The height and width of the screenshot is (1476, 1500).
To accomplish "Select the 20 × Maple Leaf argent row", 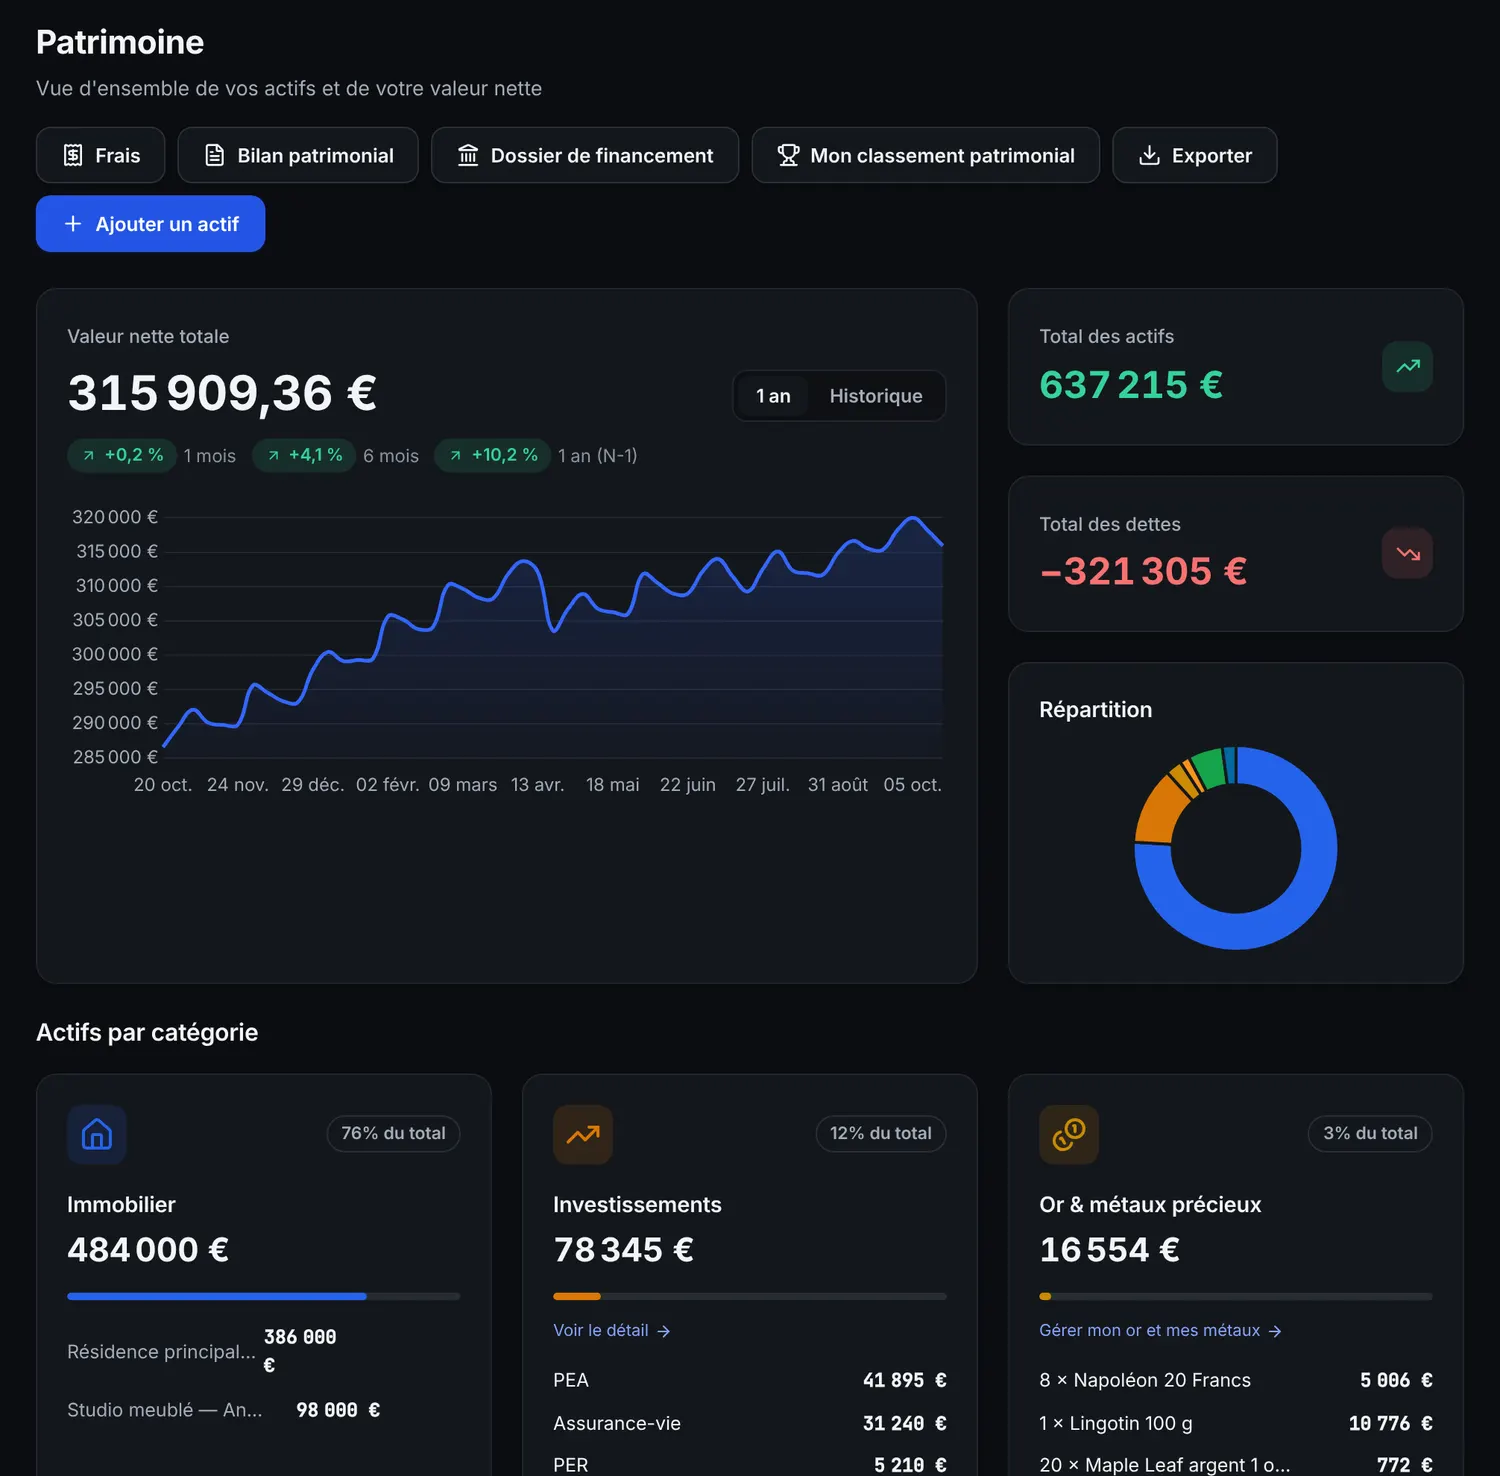I will pyautogui.click(x=1236, y=1464).
